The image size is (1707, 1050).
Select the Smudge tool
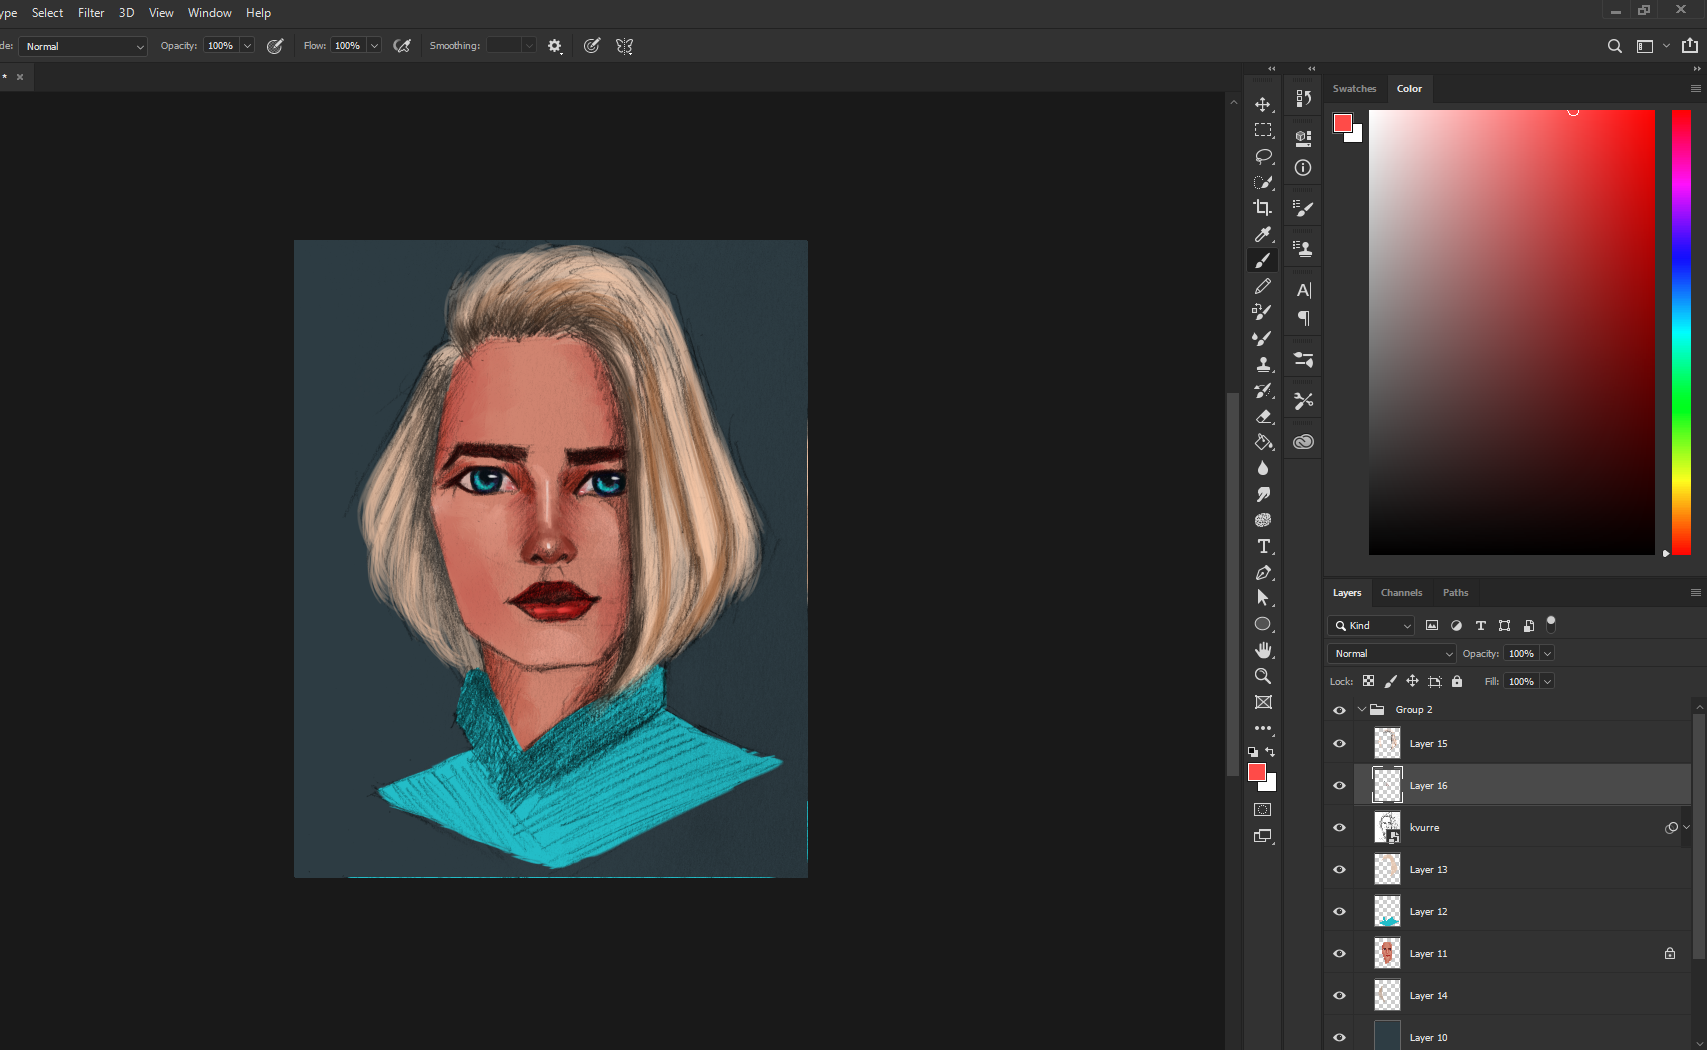tap(1263, 494)
